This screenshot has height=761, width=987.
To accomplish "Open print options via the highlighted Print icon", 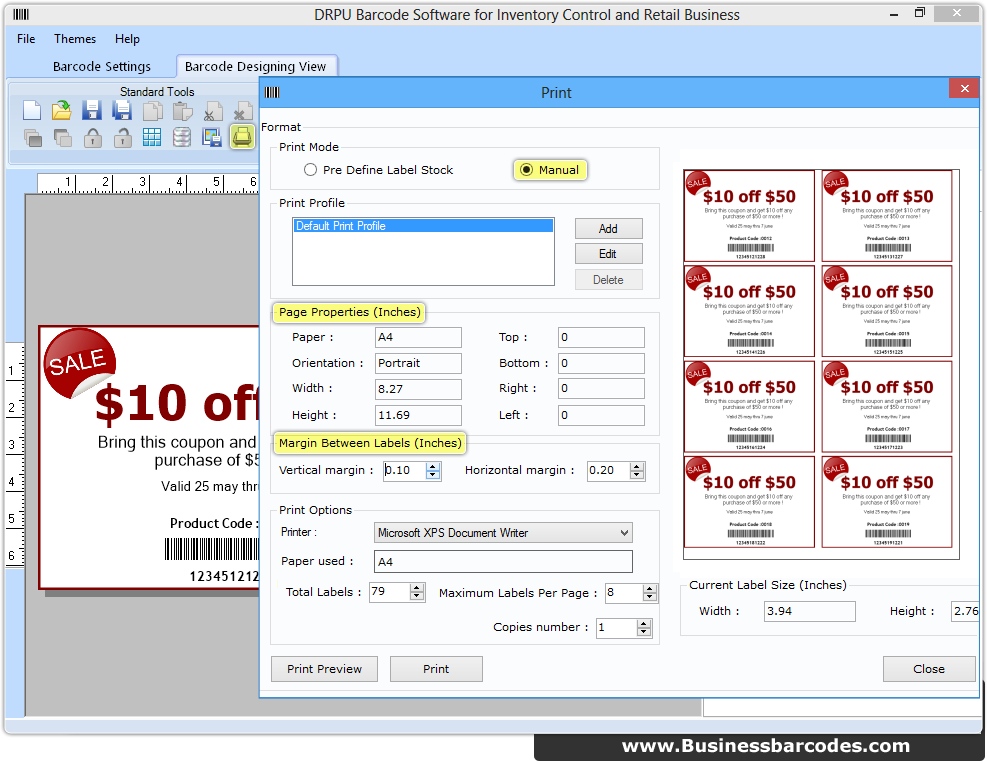I will (242, 137).
